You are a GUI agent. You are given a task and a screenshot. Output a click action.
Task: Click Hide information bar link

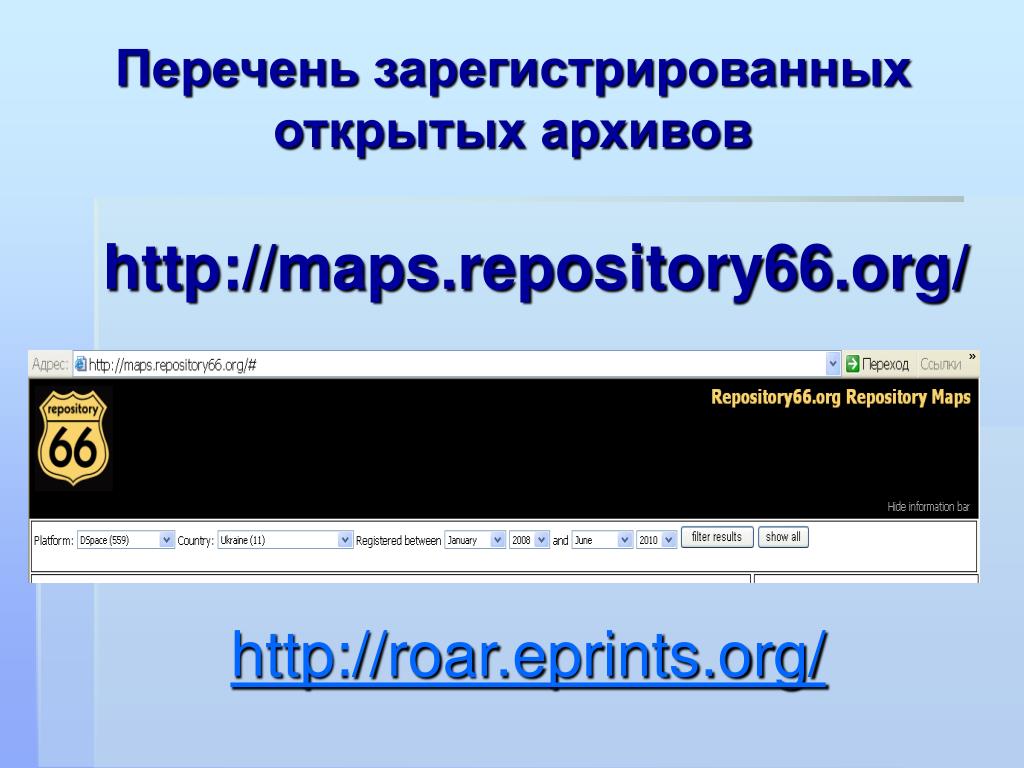pos(928,506)
